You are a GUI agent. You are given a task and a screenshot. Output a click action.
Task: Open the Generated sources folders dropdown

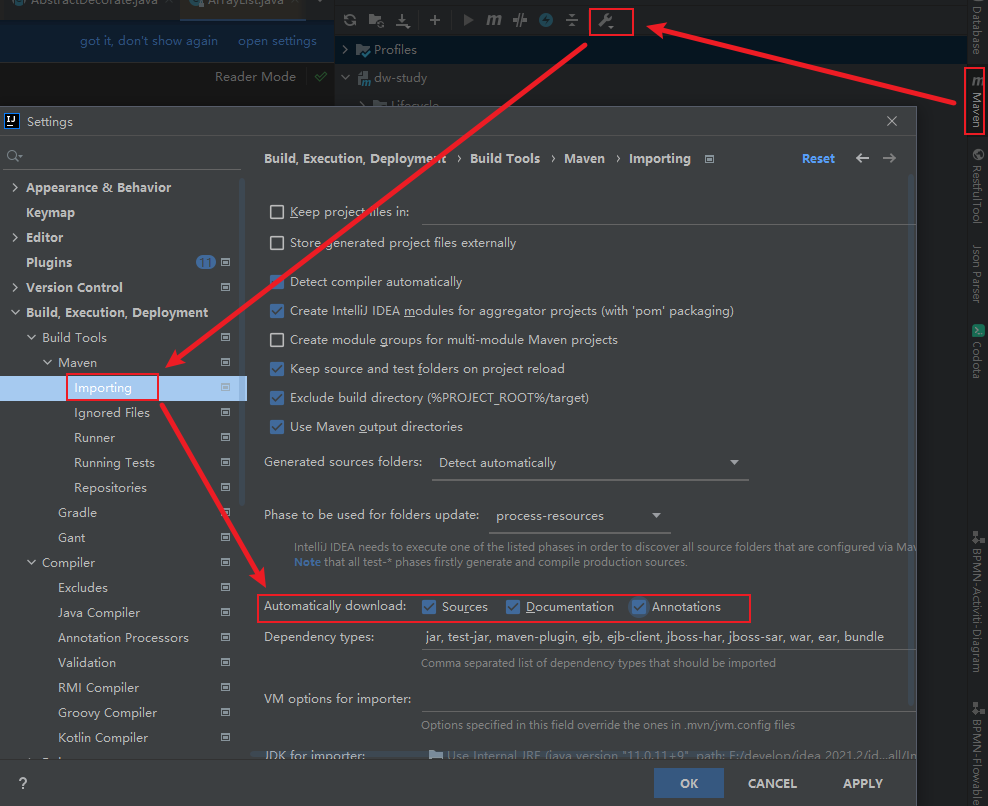(x=590, y=463)
